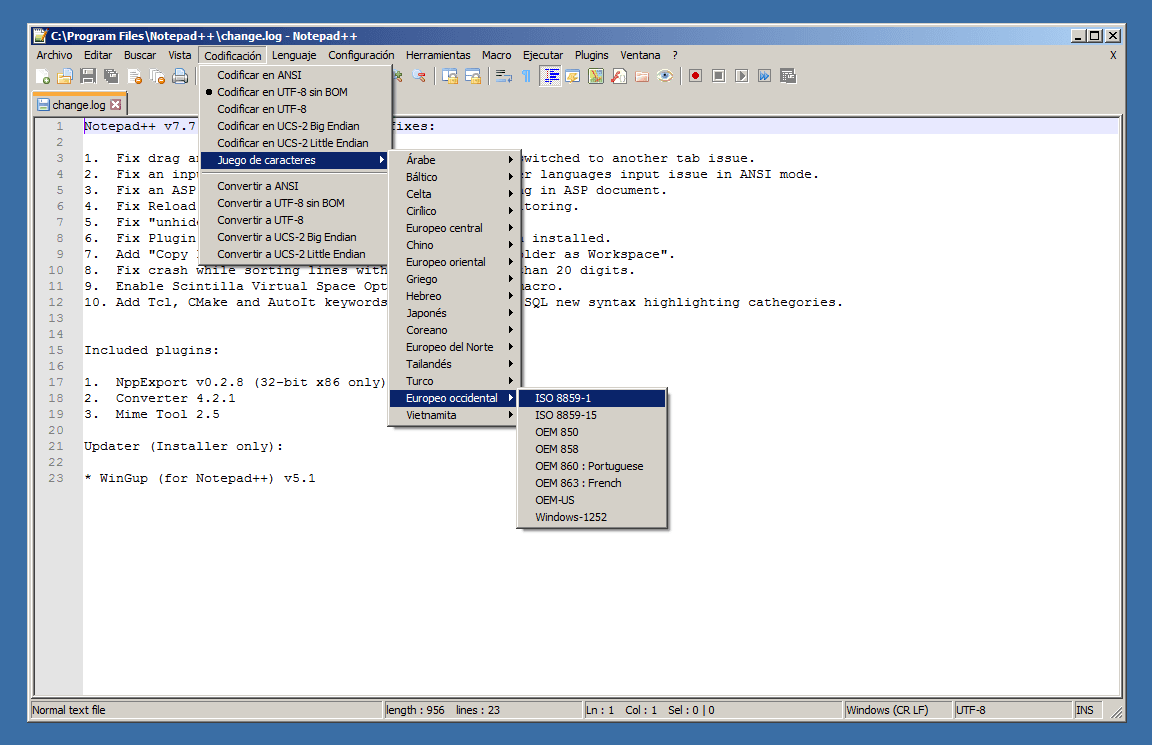Switch to the change.log tab
This screenshot has height=745, width=1152.
click(x=79, y=103)
